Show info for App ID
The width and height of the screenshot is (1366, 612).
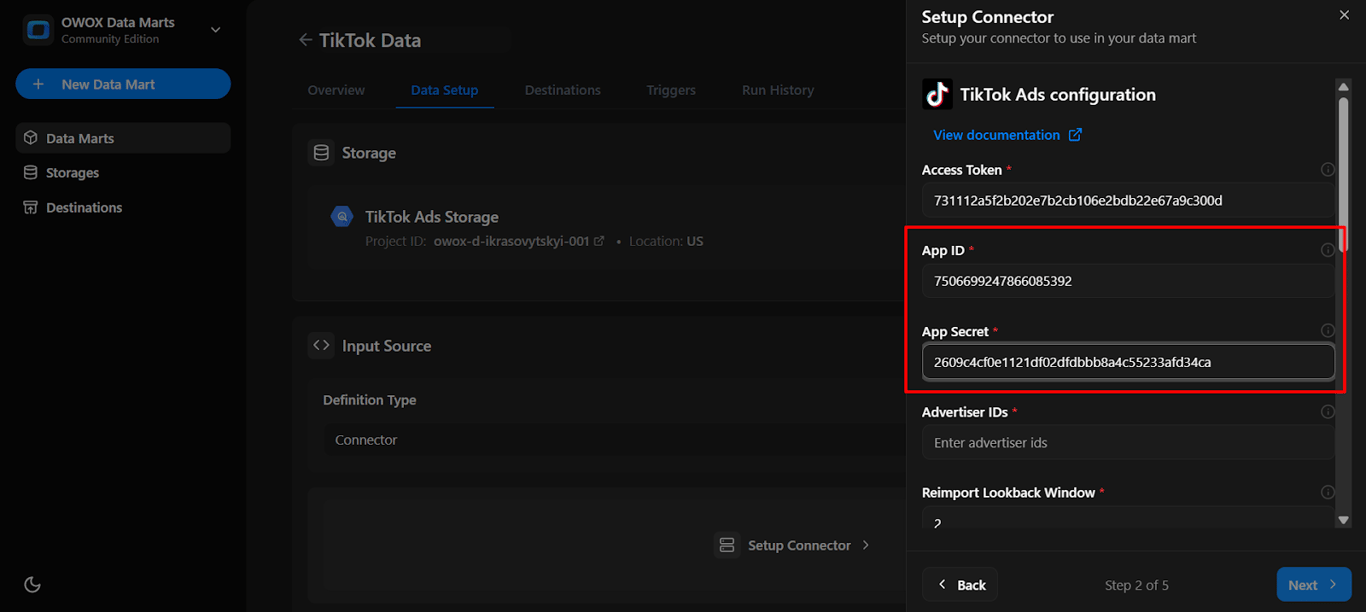click(x=1328, y=250)
